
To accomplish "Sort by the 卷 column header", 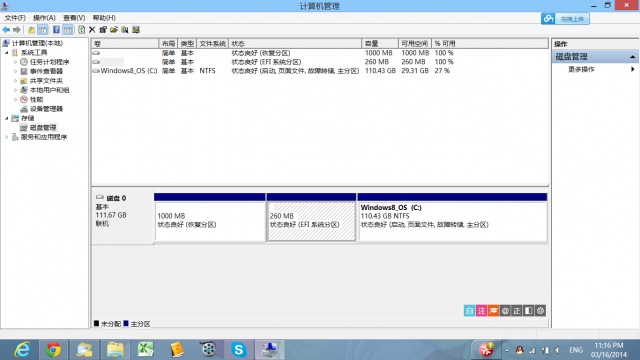I will pyautogui.click(x=125, y=44).
